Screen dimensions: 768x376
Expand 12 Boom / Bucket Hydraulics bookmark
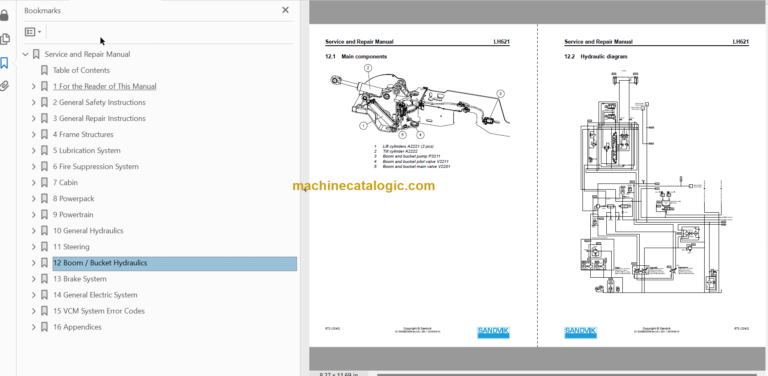(x=33, y=263)
